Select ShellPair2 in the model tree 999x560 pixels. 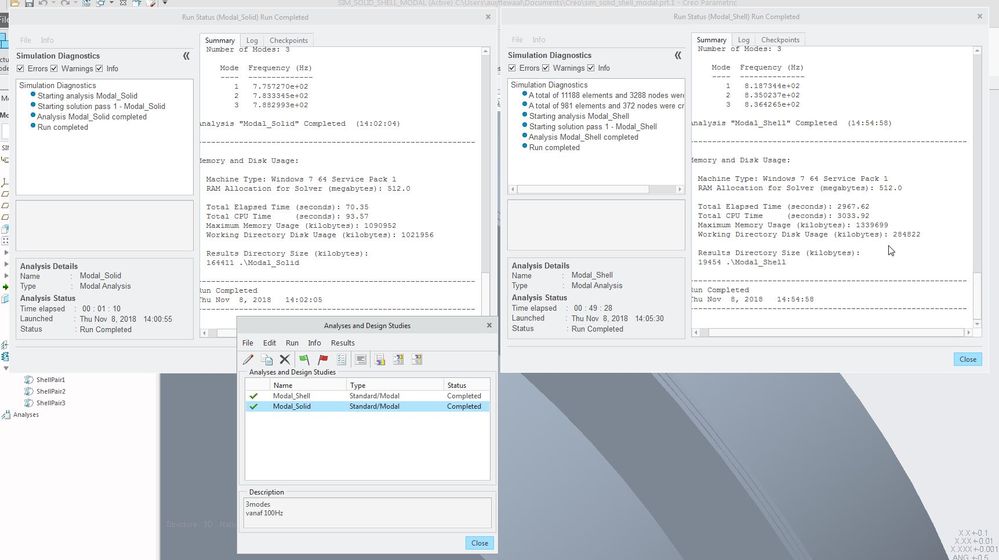[x=51, y=391]
